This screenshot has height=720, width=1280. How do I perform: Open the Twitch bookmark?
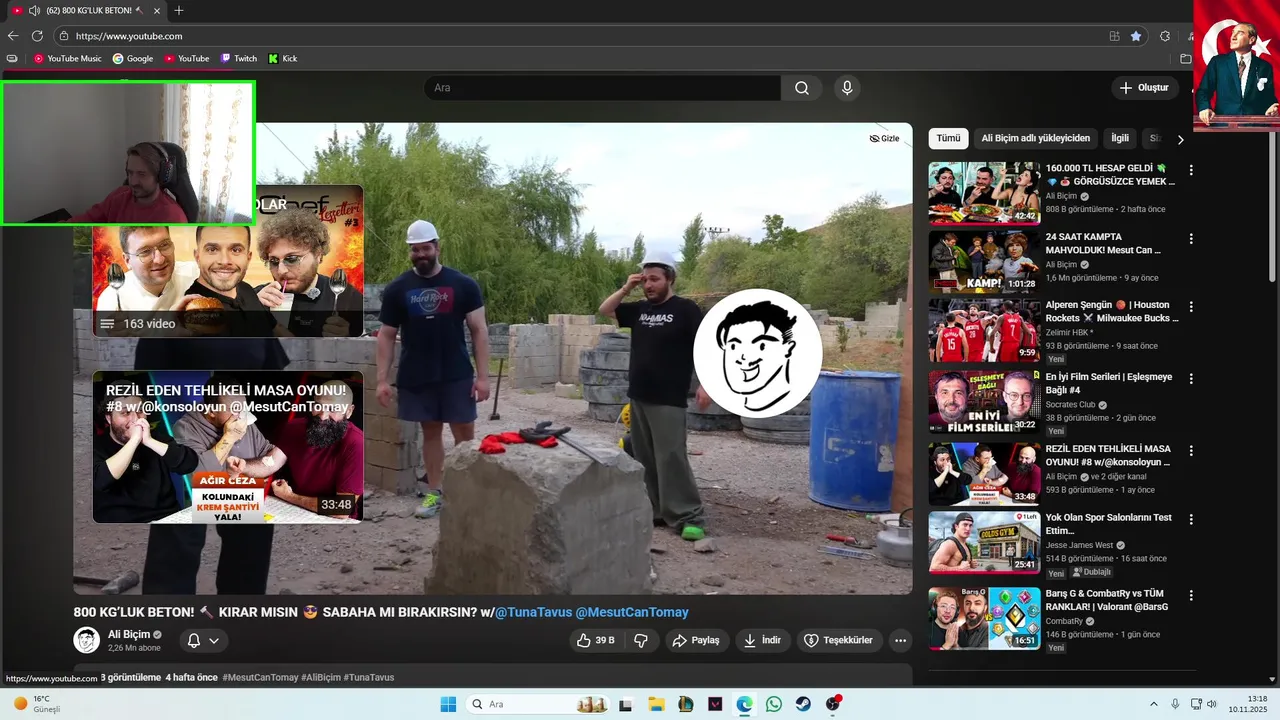click(x=239, y=59)
